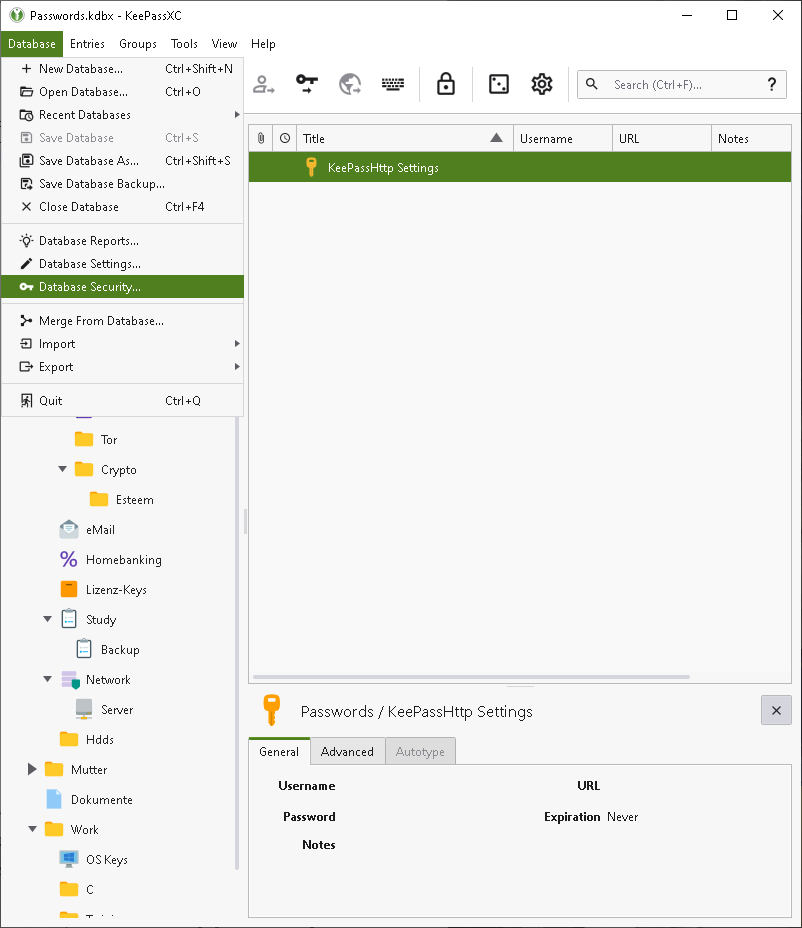Click the group tree vertical scrollbar
This screenshot has width=802, height=928.
click(237, 643)
